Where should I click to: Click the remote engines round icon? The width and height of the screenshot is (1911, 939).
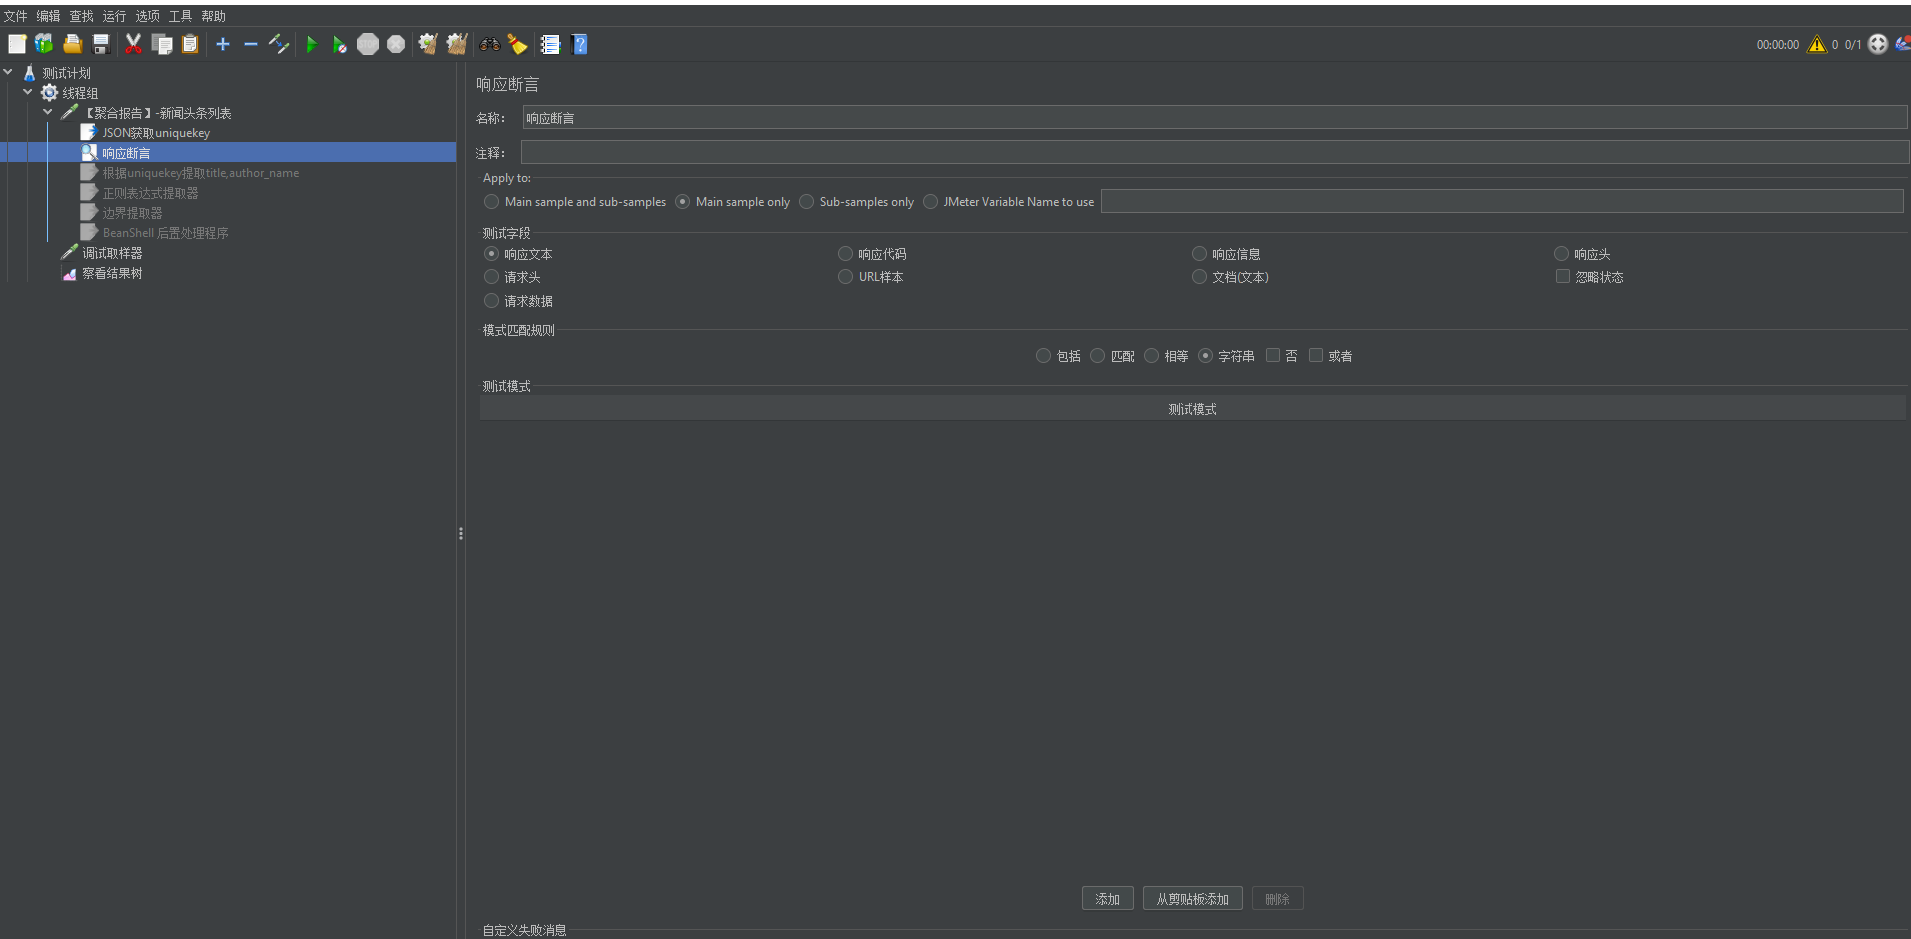click(x=1878, y=44)
